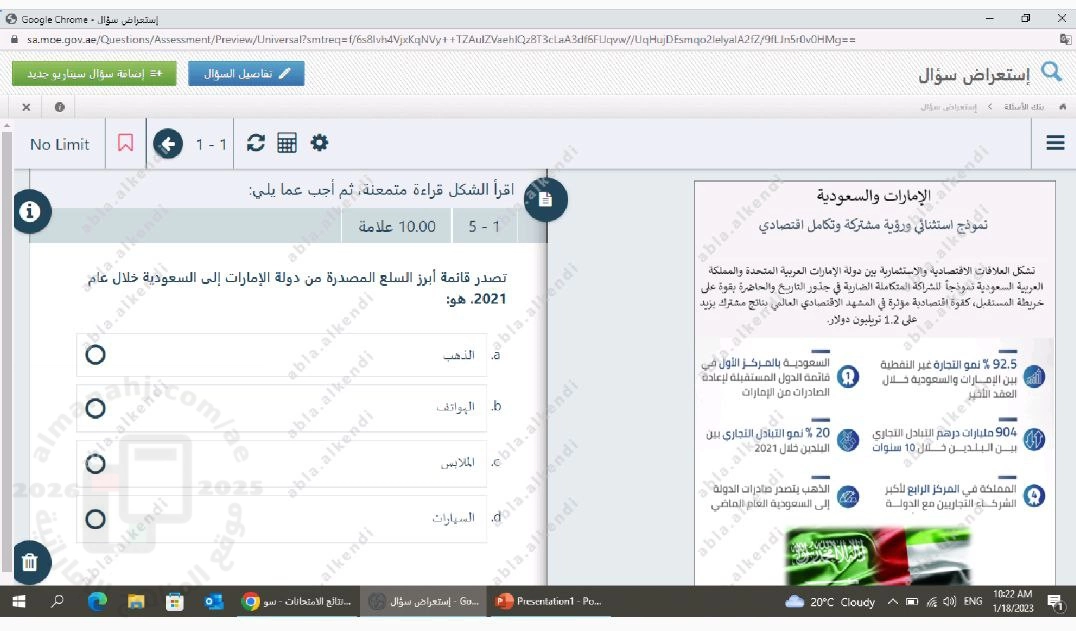
Task: Click the green إضافة سؤال سيناريو جديد button
Action: coord(94,73)
